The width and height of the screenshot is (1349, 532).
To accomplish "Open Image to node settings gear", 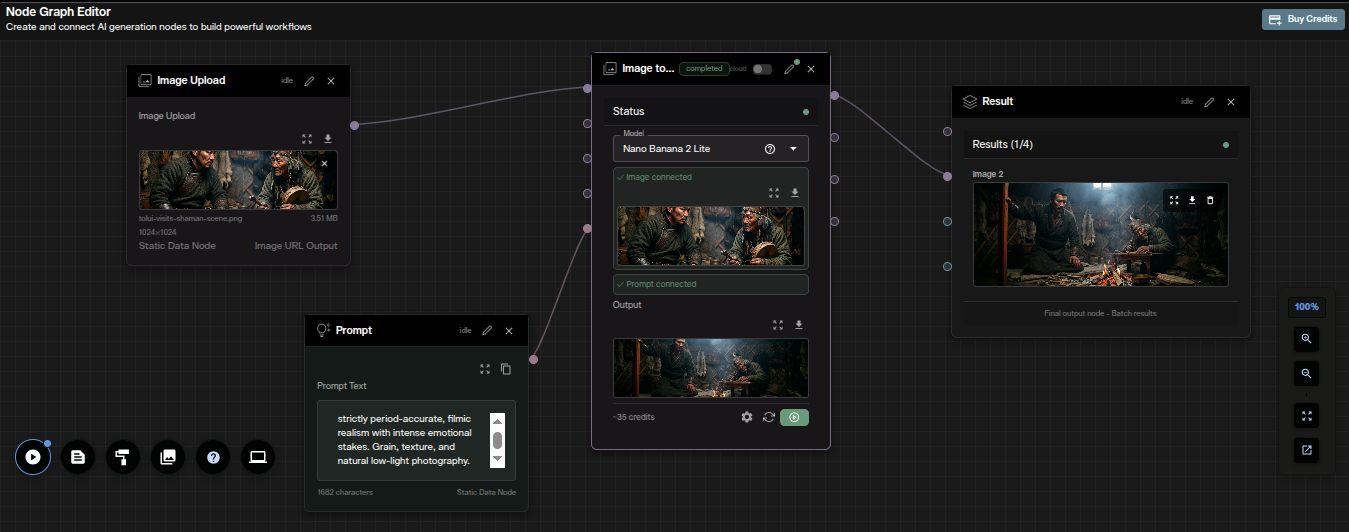I will [747, 417].
